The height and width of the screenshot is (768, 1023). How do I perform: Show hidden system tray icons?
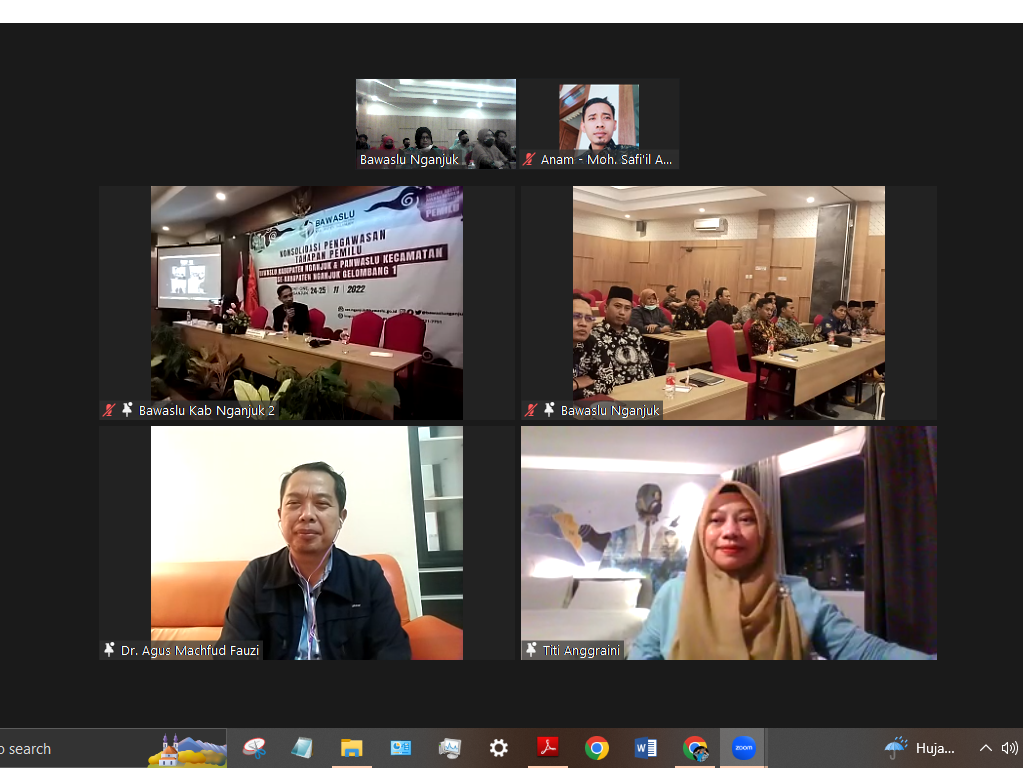[985, 748]
